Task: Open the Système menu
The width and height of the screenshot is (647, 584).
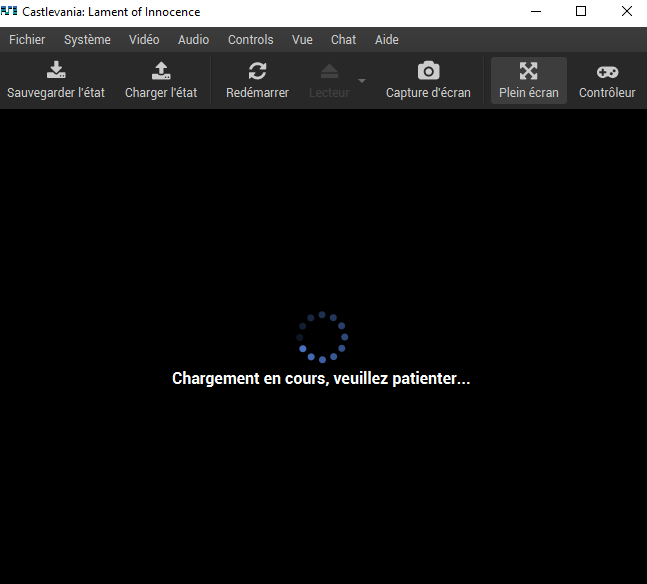Action: [87, 40]
